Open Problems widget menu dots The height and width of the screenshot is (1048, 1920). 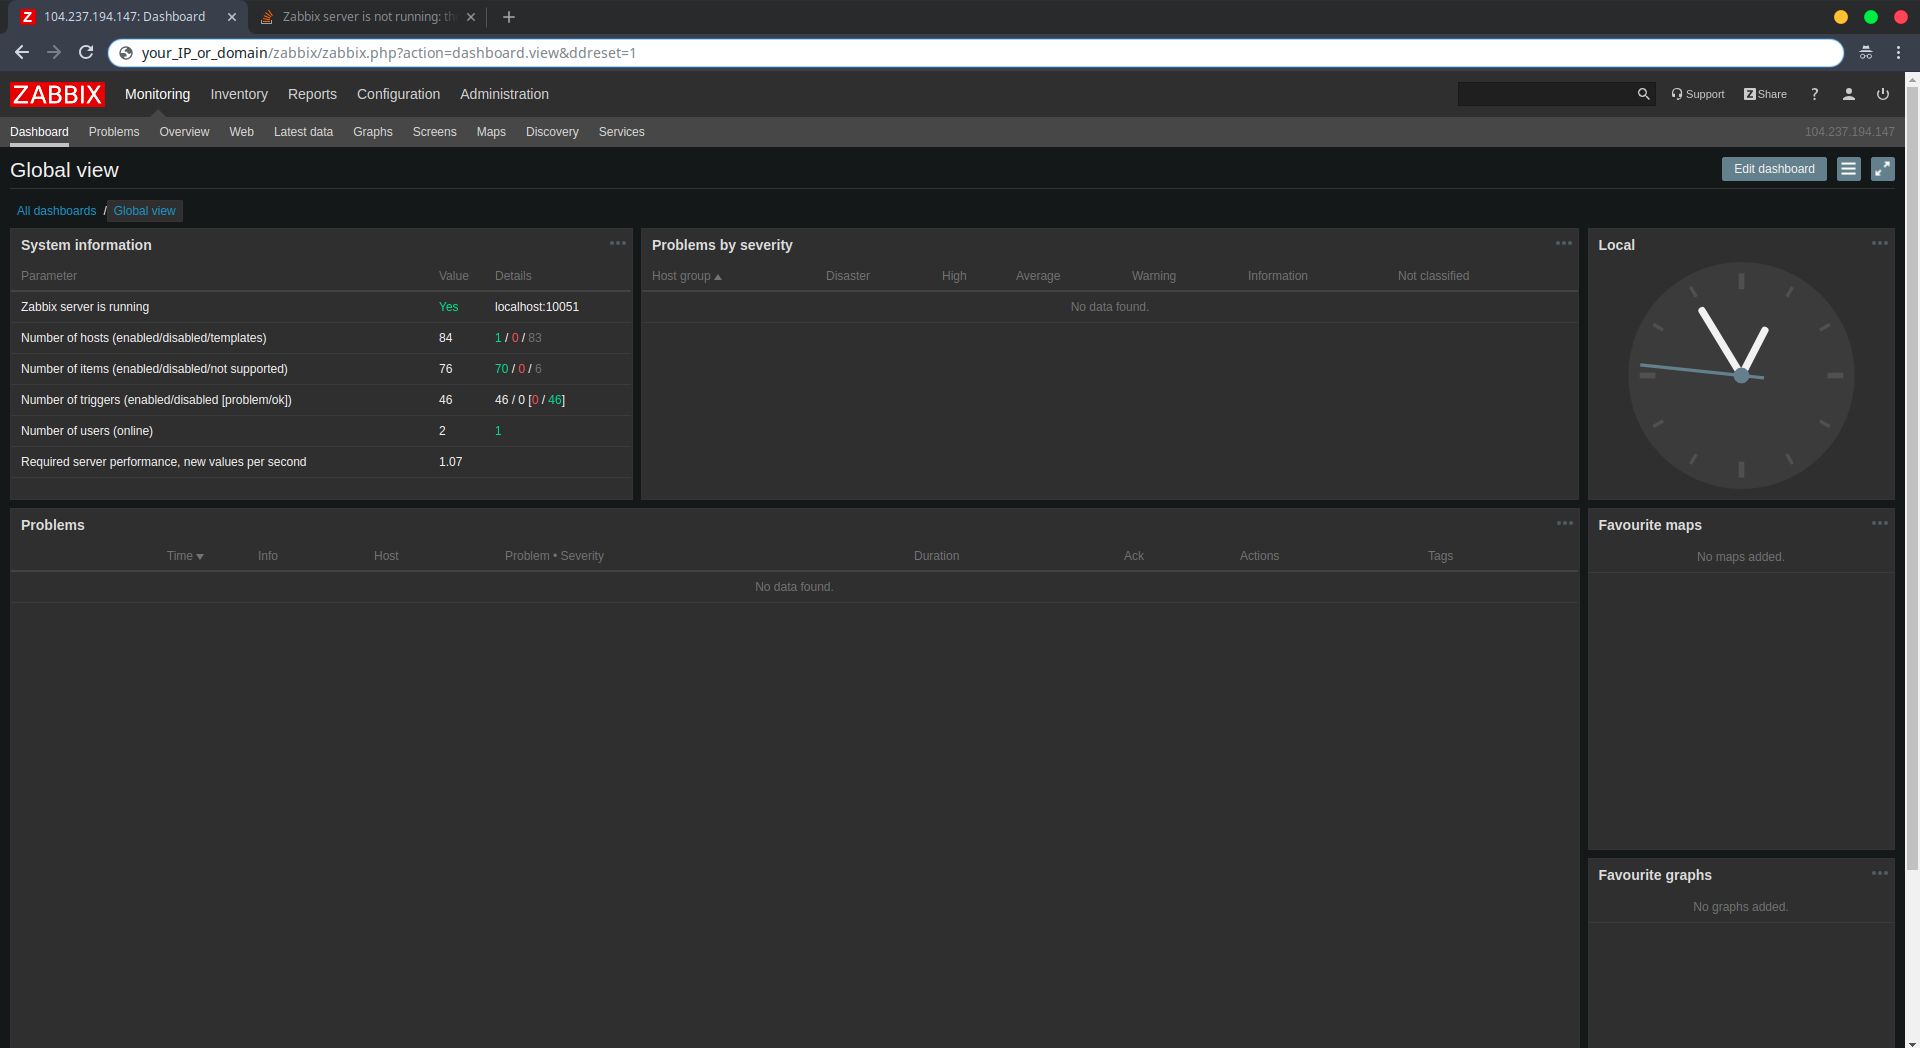coord(1565,523)
